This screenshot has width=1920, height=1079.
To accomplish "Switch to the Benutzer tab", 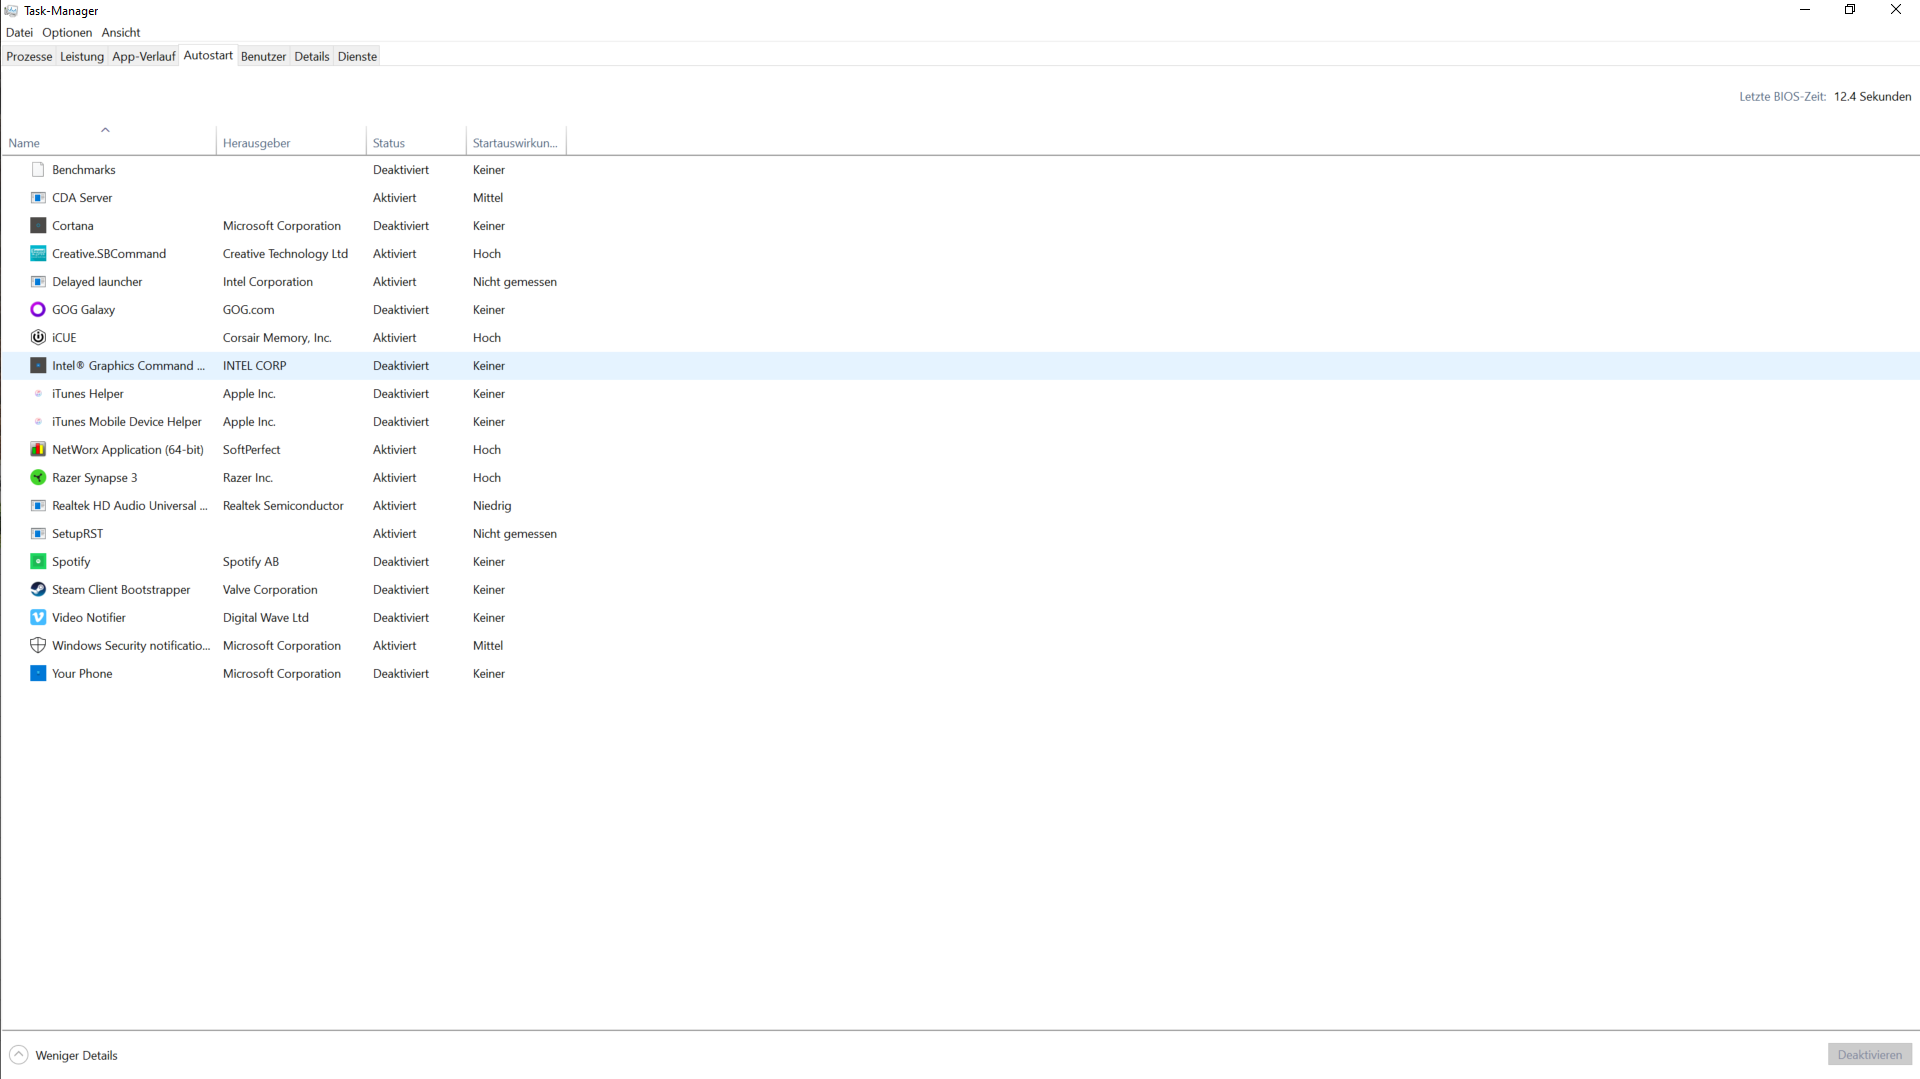I will pyautogui.click(x=263, y=57).
